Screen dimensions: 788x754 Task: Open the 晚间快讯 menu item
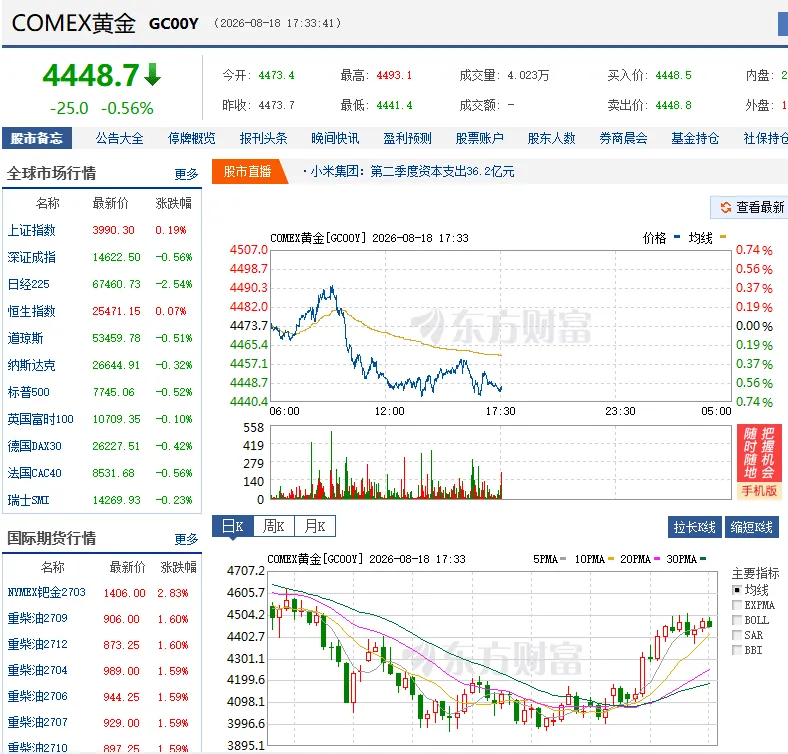coord(335,138)
